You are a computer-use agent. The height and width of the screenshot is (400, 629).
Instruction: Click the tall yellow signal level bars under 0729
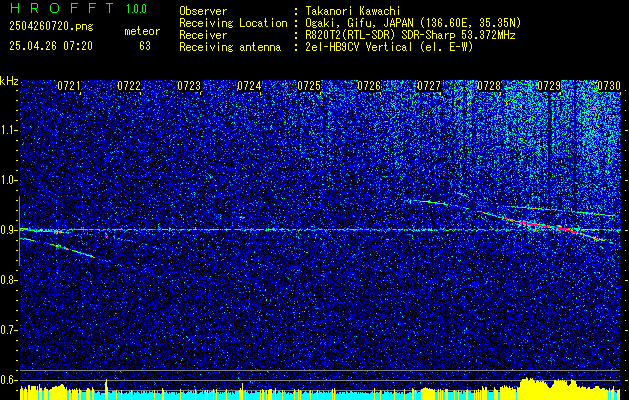point(548,388)
